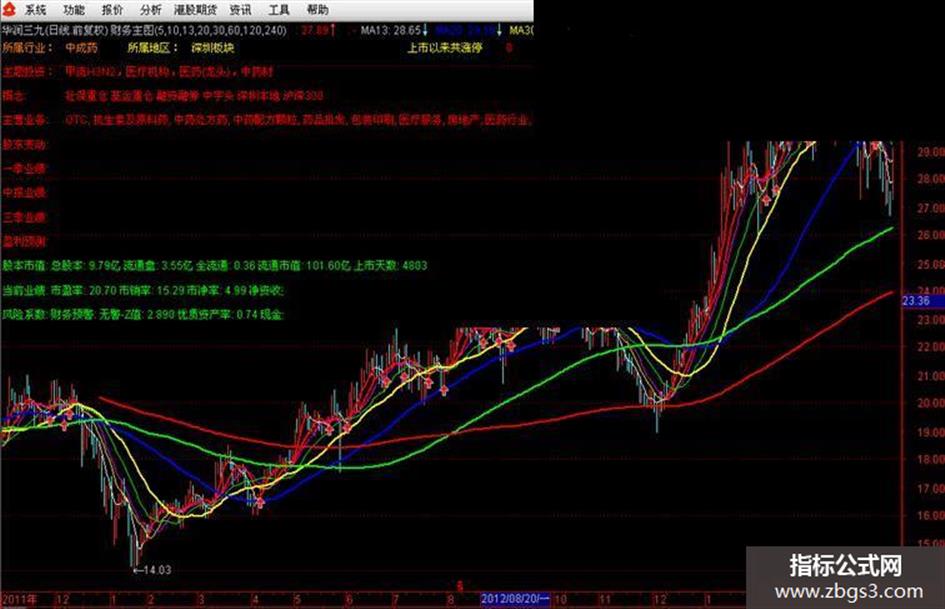Click the MA13: 28.65 indicator value
945x609 pixels.
(x=393, y=30)
